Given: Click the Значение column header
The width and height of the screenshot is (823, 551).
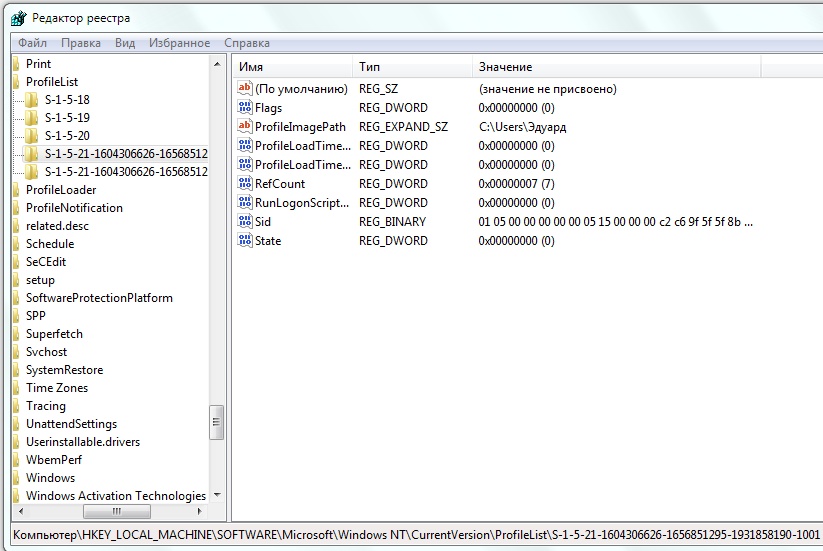Looking at the screenshot, I should (x=505, y=67).
